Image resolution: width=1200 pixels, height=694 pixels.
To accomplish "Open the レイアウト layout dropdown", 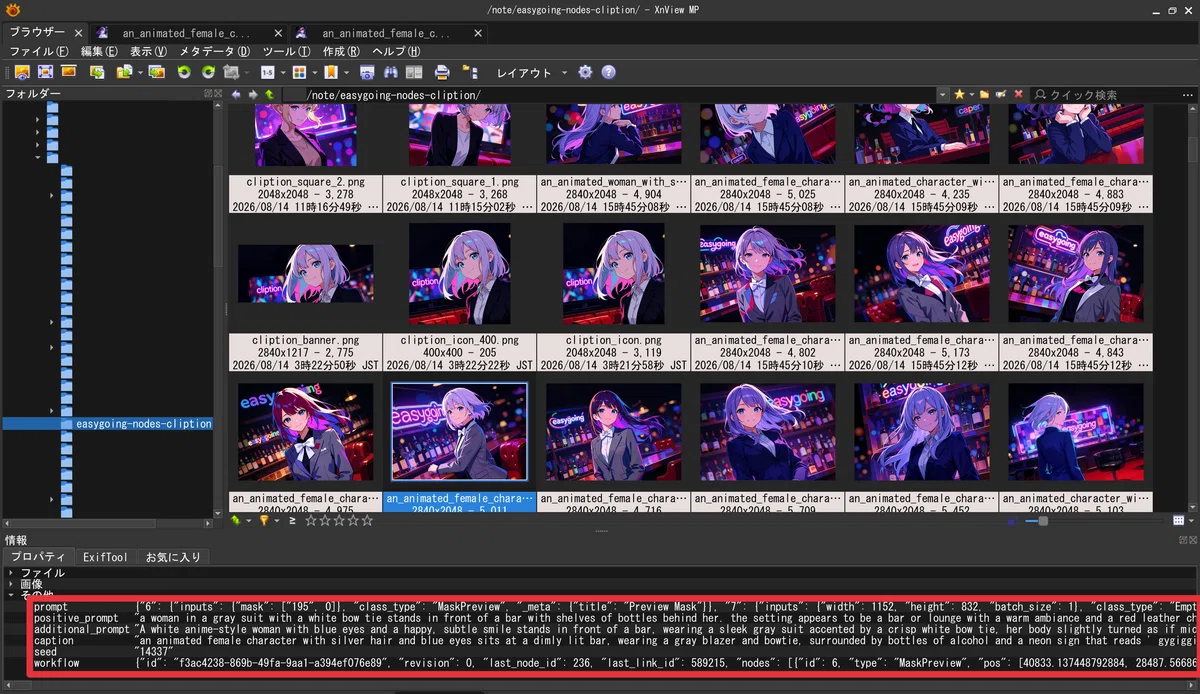I will 531,72.
